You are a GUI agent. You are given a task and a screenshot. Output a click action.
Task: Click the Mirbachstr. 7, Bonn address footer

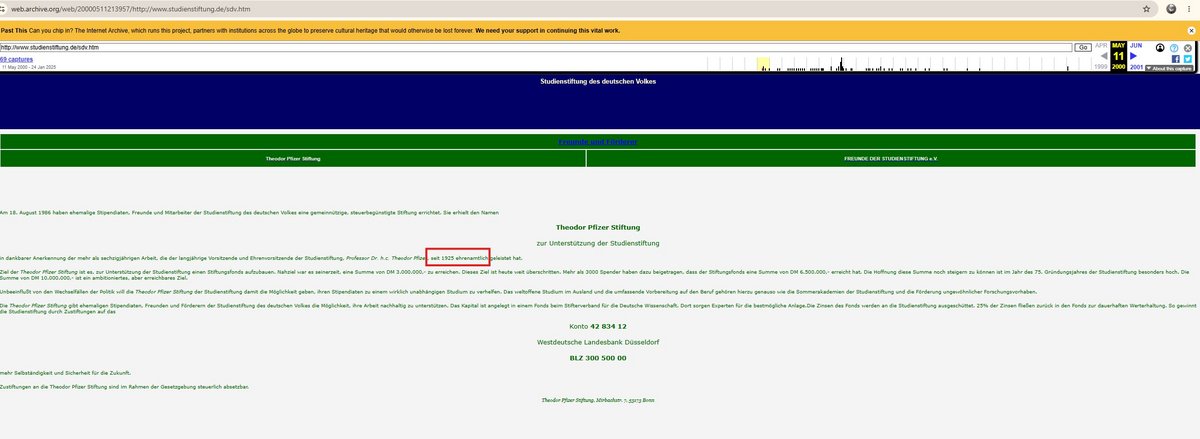tap(597, 399)
